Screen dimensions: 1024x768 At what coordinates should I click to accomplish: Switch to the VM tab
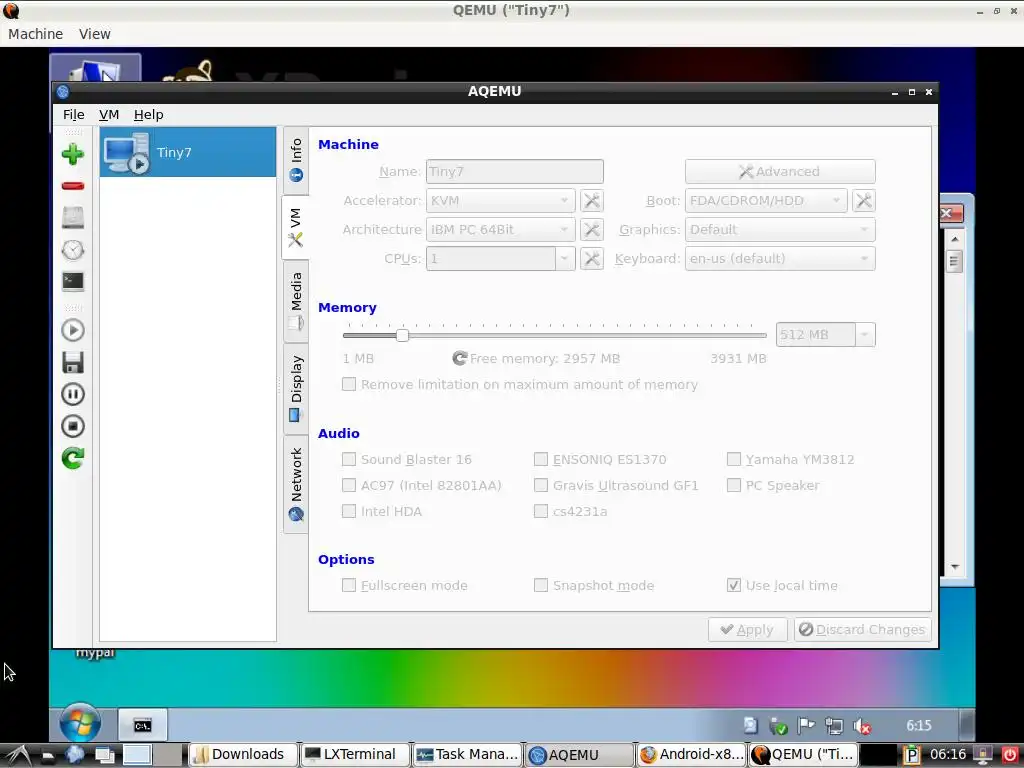pos(296,227)
